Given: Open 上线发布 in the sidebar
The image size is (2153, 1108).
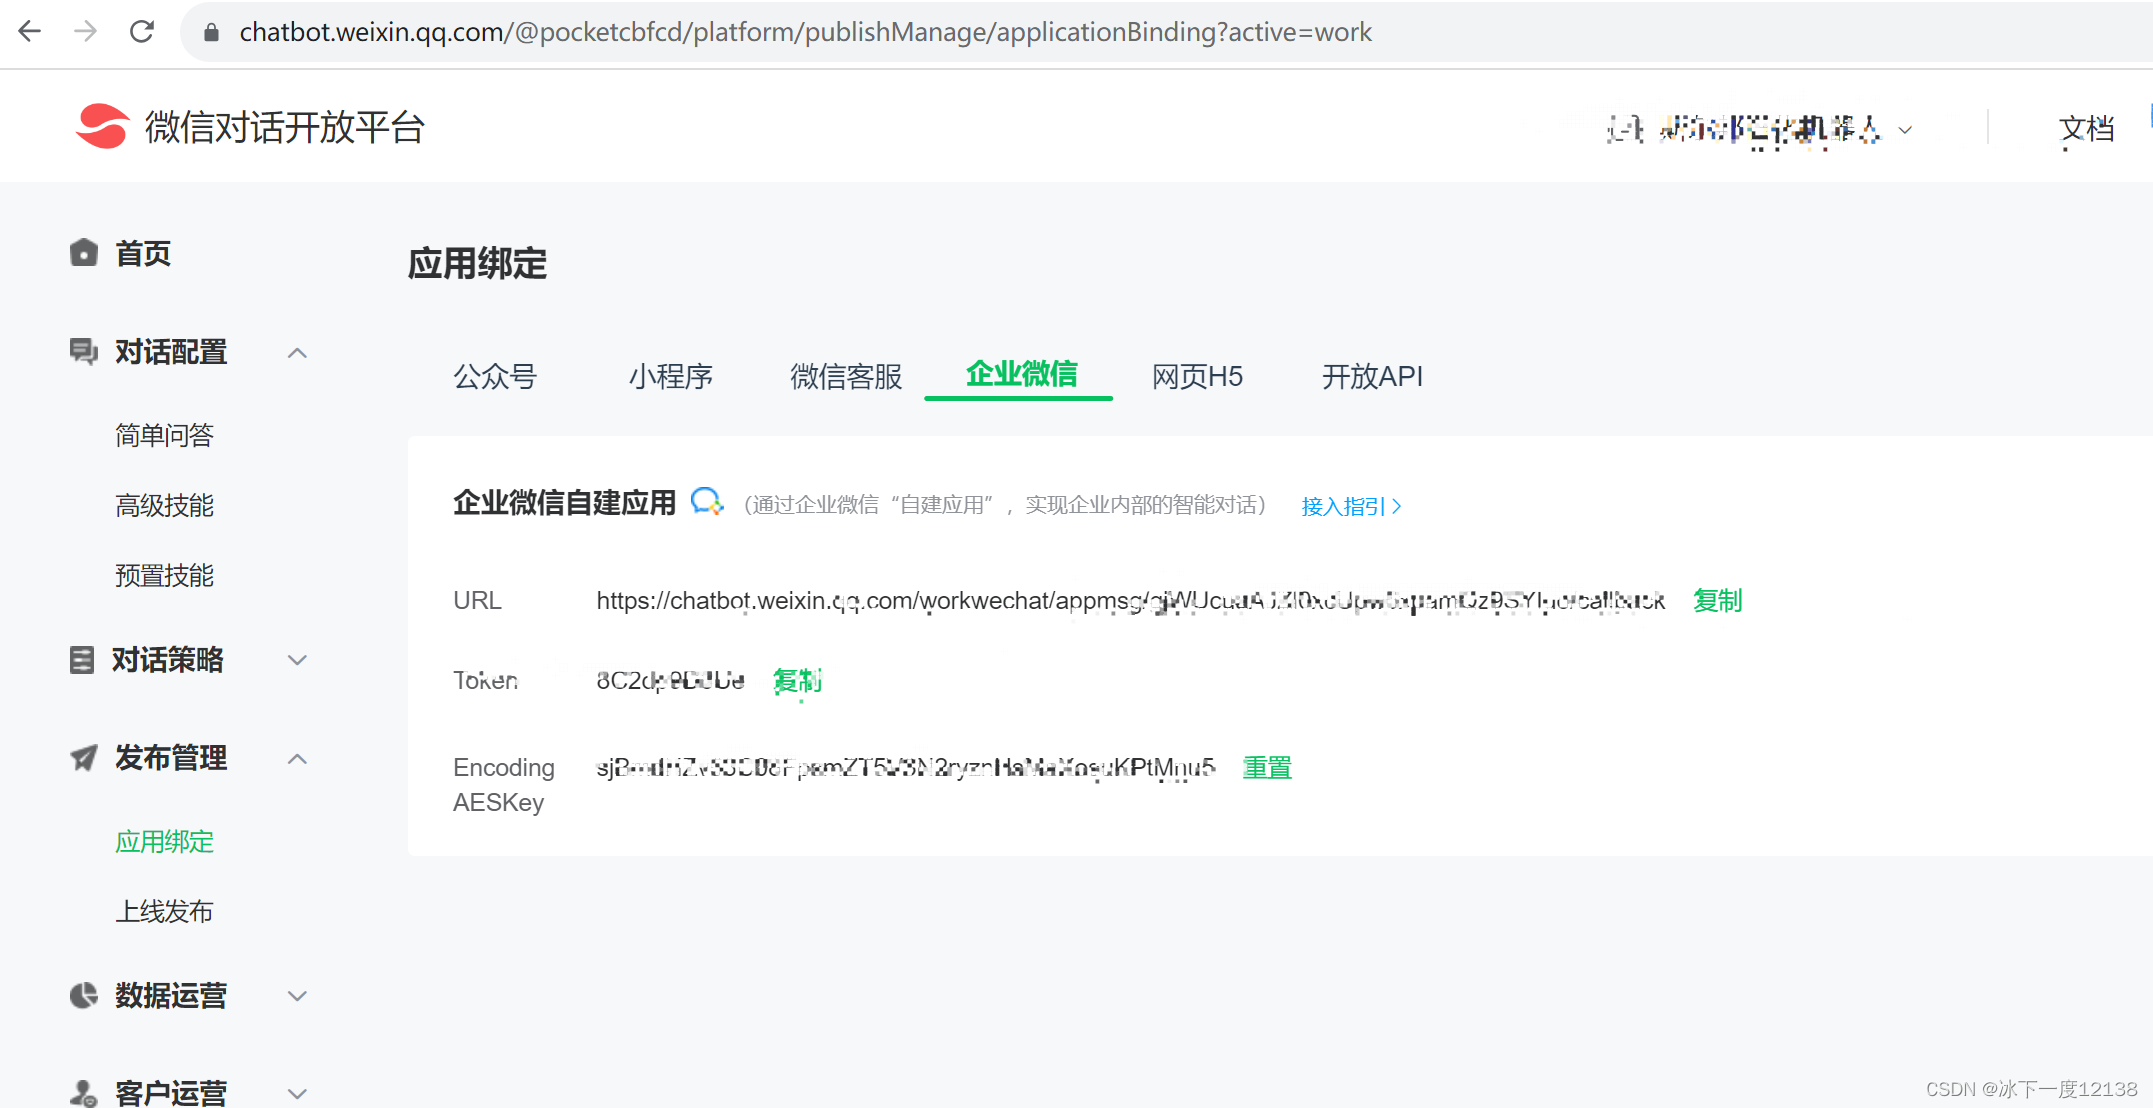Looking at the screenshot, I should (x=164, y=912).
